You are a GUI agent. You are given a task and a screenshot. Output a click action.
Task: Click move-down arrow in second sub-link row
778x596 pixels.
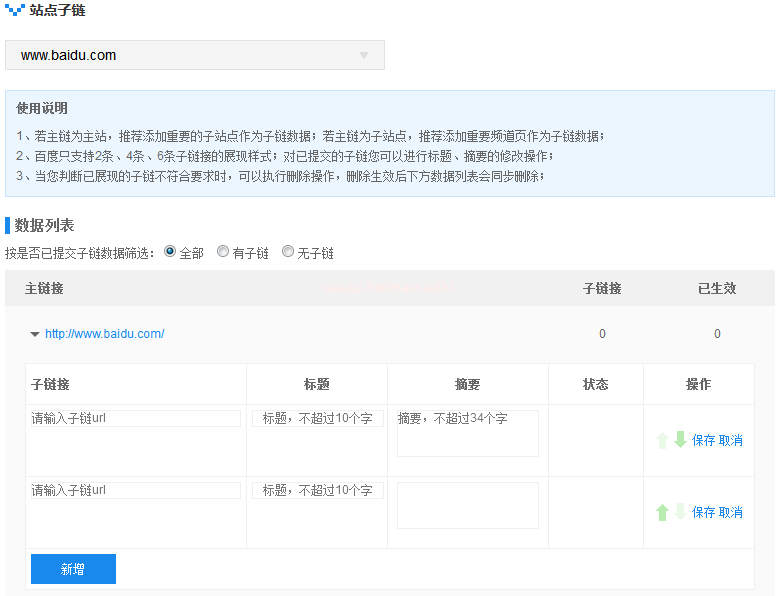(x=680, y=512)
